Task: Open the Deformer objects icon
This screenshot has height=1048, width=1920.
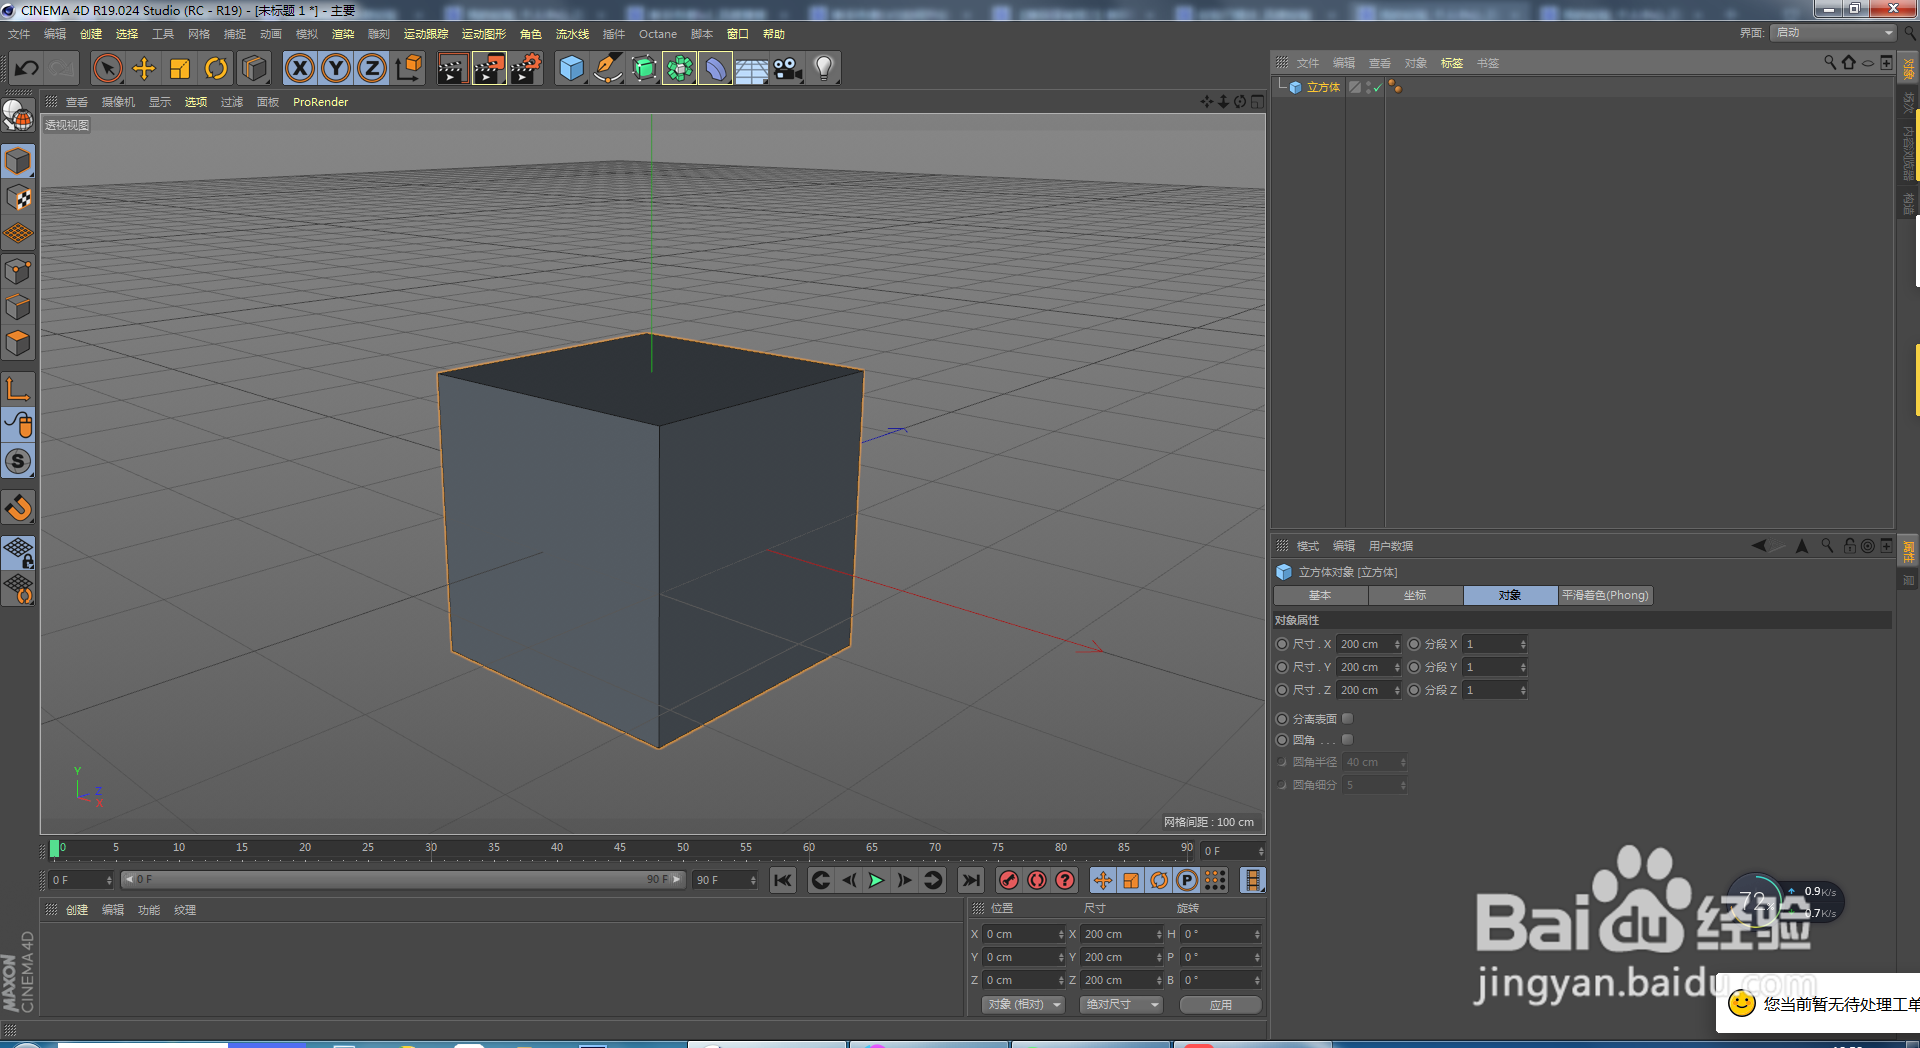Action: click(x=715, y=68)
